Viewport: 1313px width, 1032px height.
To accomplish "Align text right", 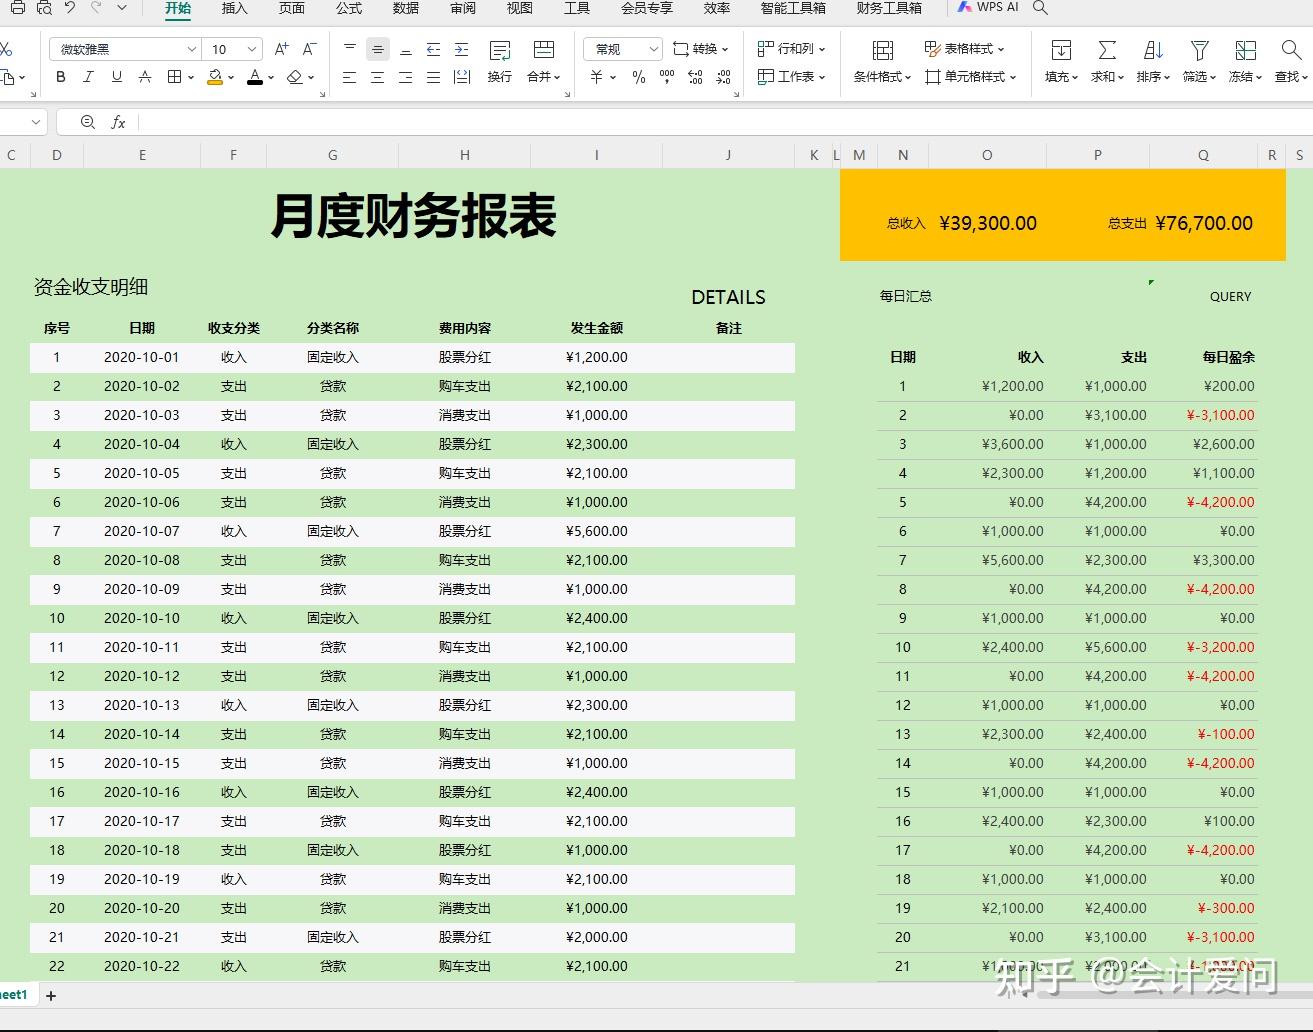I will (405, 77).
